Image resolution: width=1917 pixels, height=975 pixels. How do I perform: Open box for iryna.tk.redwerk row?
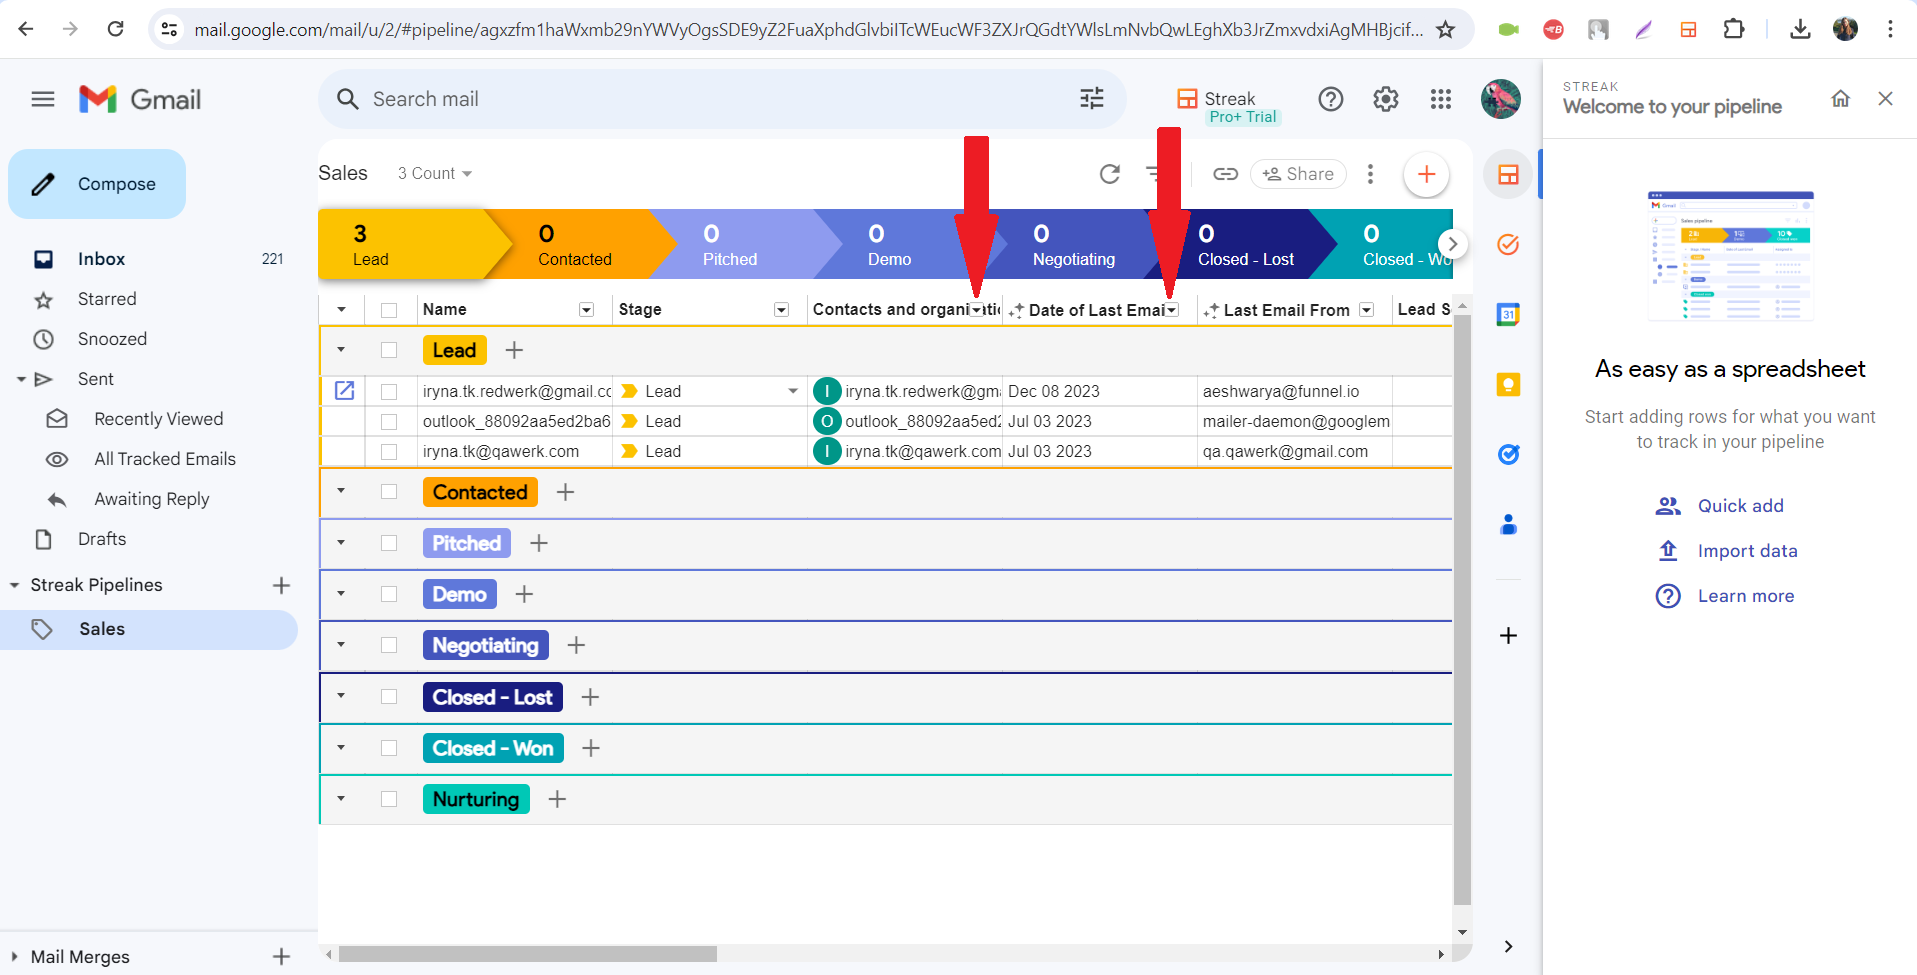tap(344, 391)
